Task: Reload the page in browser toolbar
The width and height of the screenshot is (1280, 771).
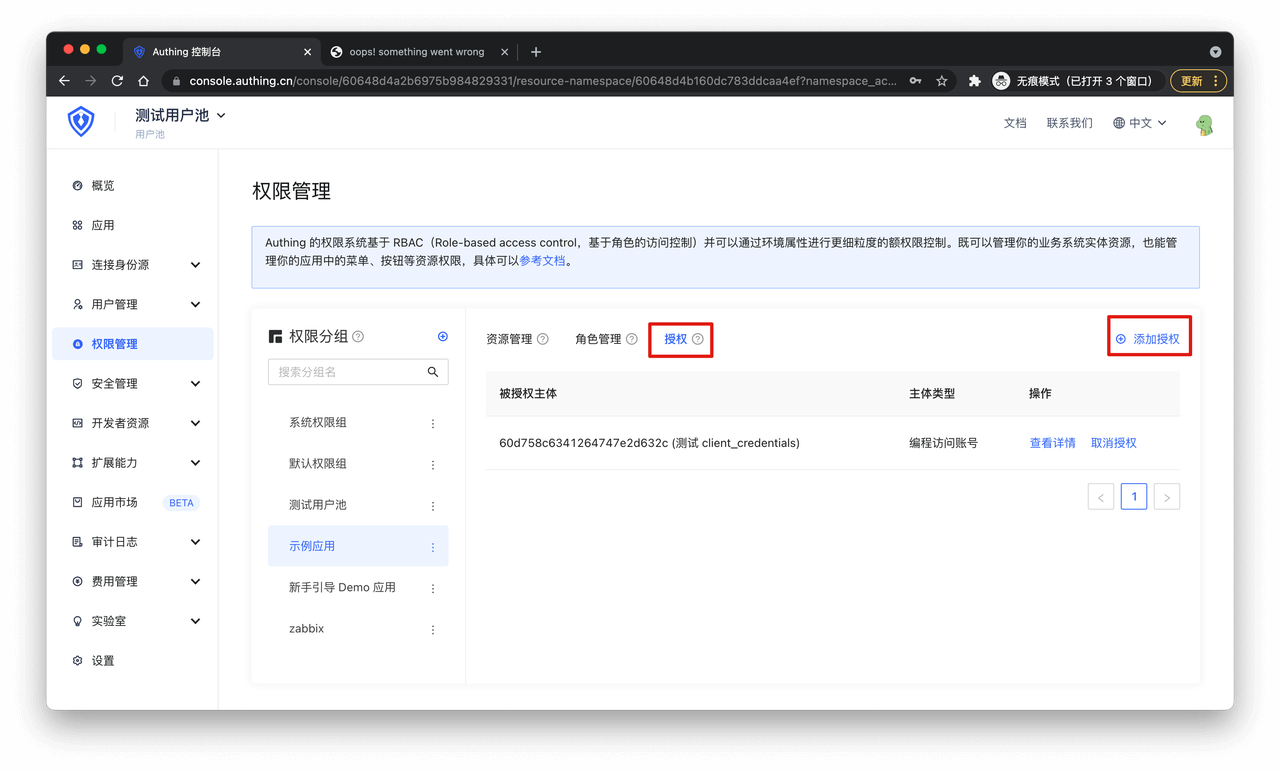Action: [117, 81]
